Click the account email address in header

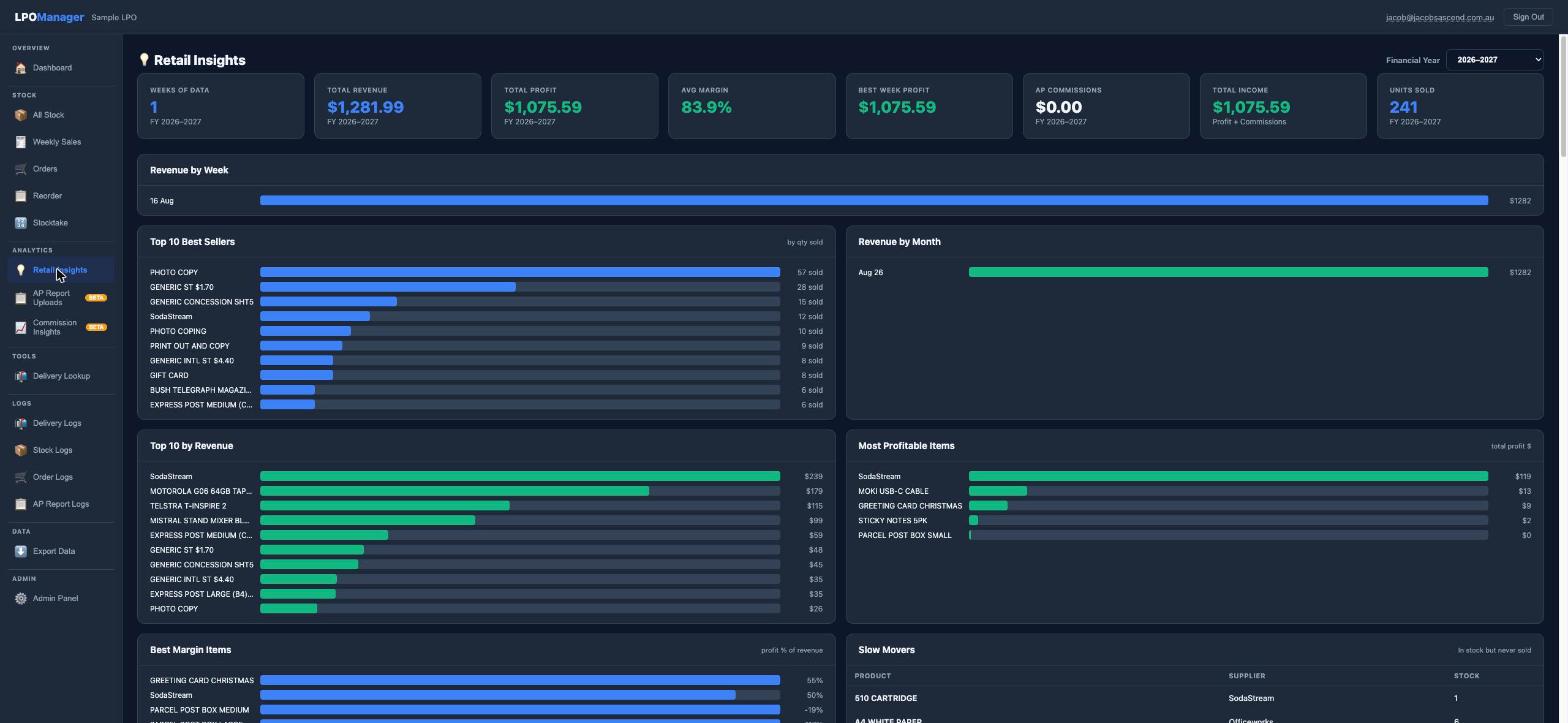point(1440,17)
